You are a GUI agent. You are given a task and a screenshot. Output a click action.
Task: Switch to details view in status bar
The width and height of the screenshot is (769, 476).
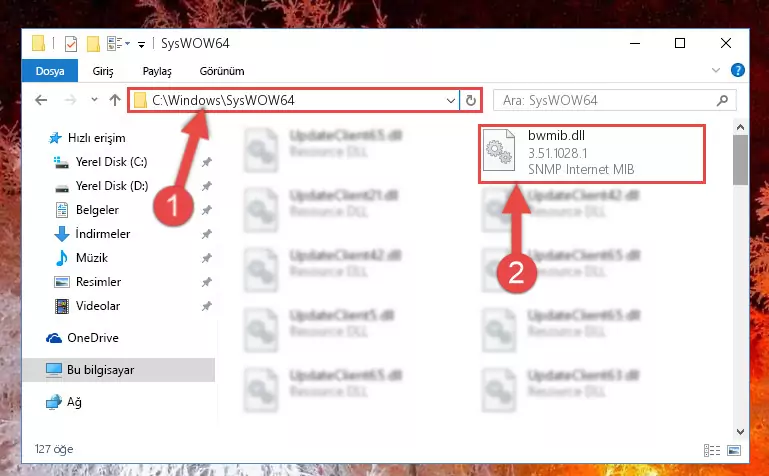coord(712,450)
